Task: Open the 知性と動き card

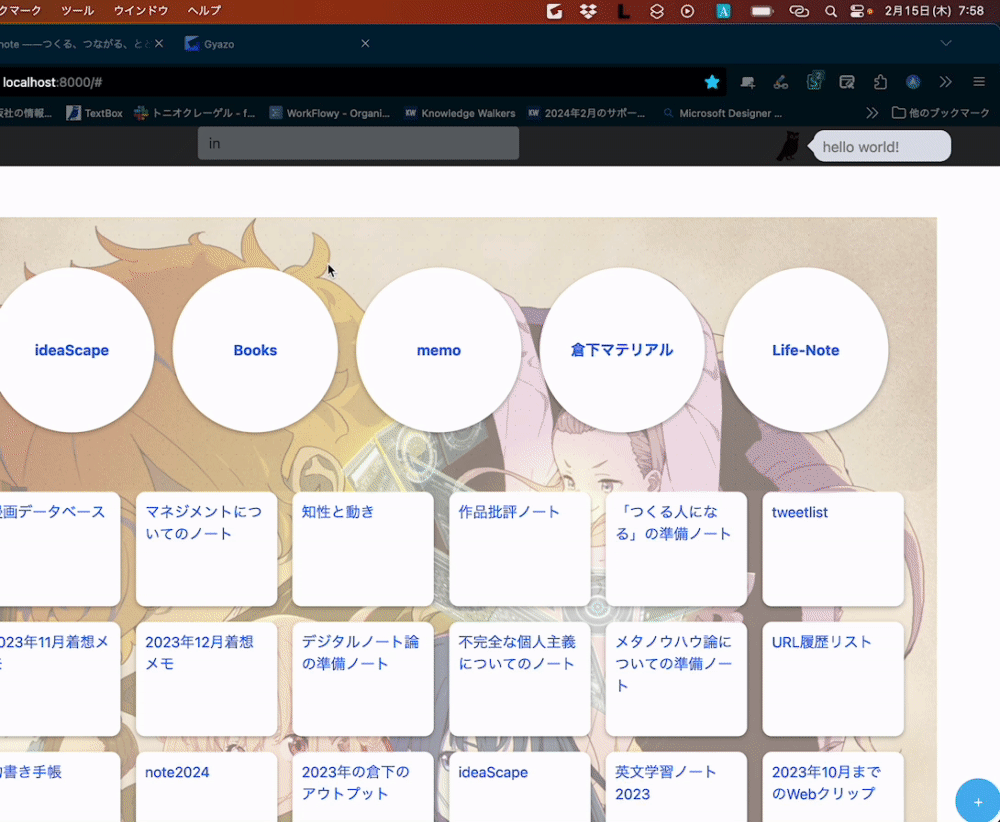Action: (363, 549)
